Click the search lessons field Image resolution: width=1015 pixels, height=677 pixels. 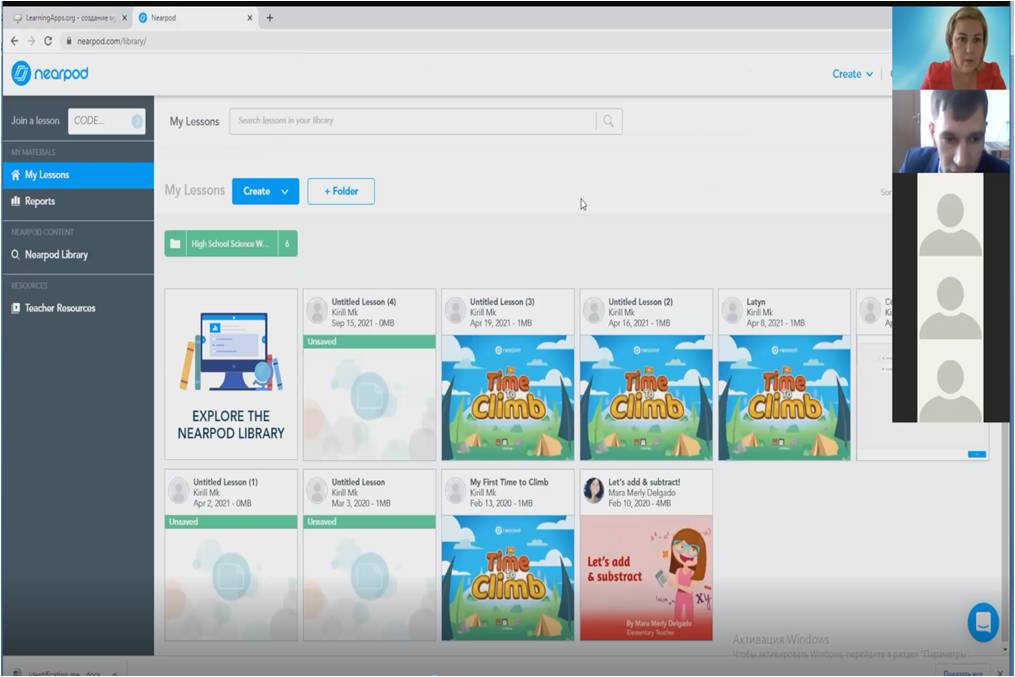(x=412, y=121)
